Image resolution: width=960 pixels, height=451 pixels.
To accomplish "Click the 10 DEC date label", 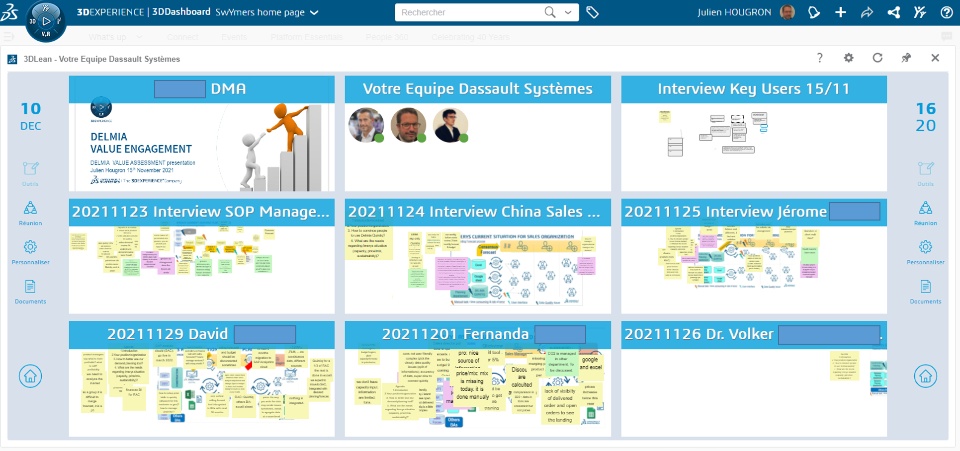I will 31,116.
